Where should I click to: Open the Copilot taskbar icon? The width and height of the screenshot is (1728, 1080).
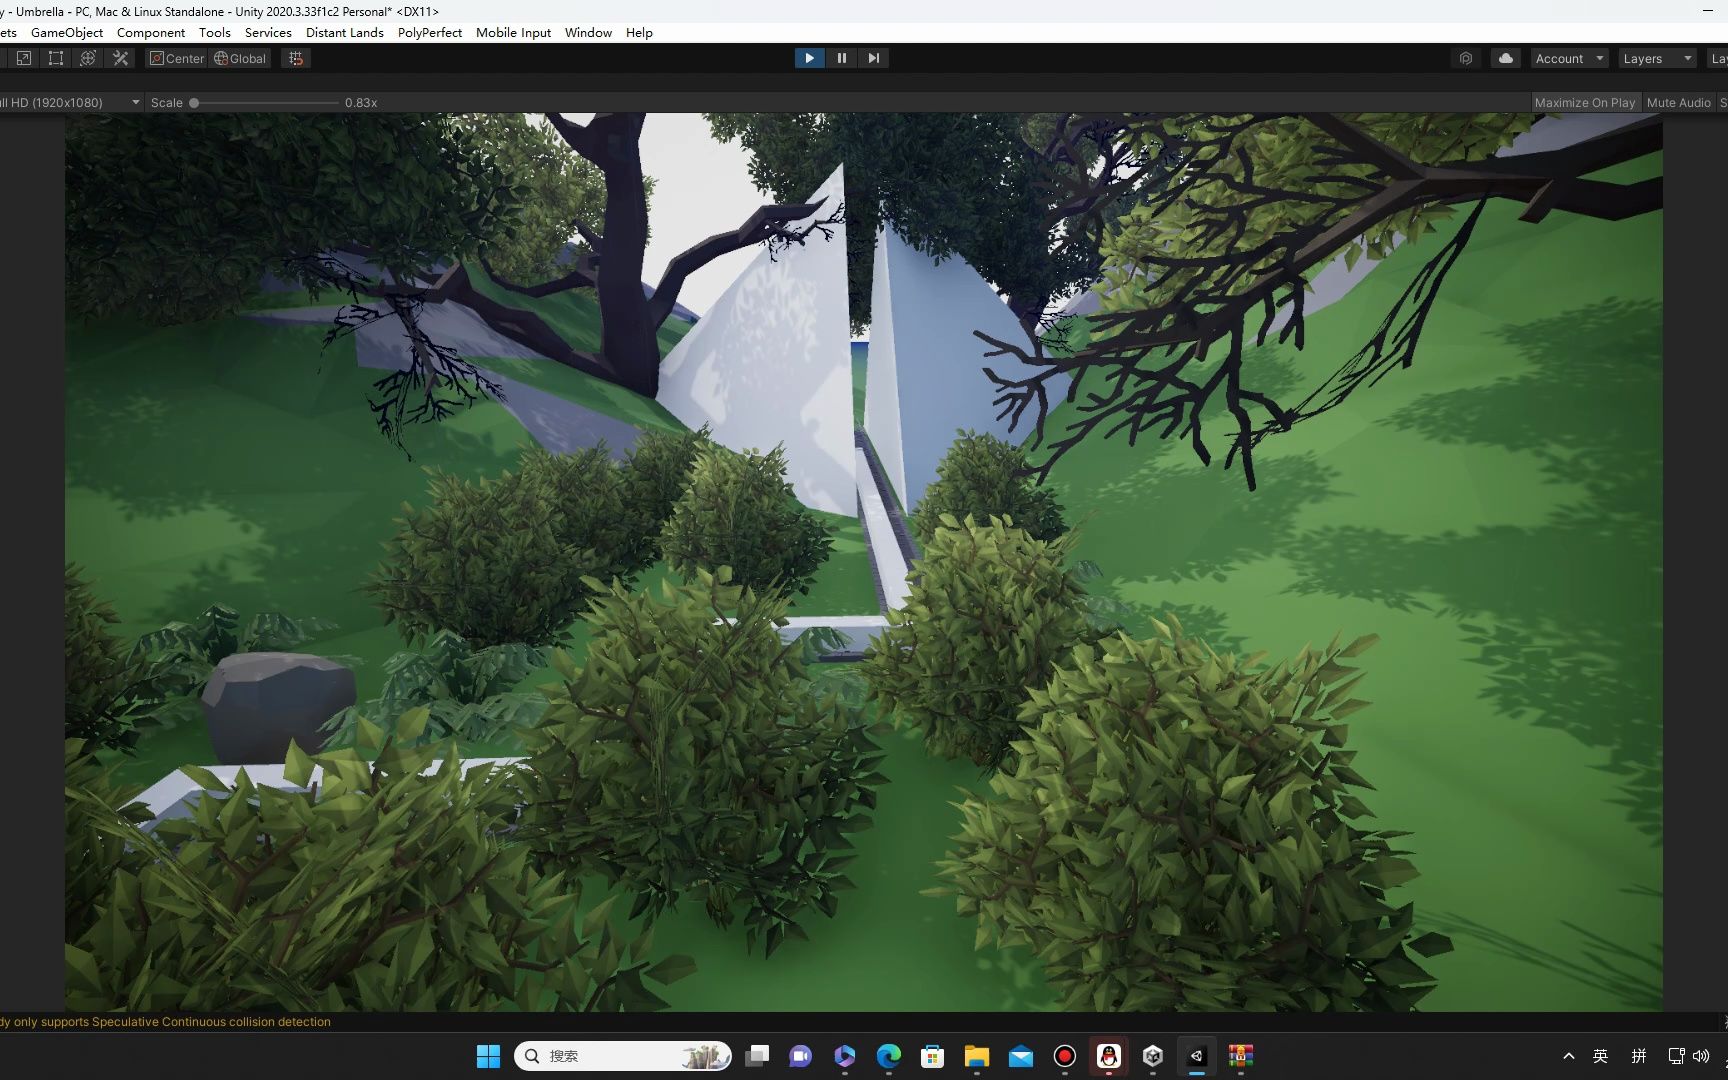pyautogui.click(x=844, y=1056)
